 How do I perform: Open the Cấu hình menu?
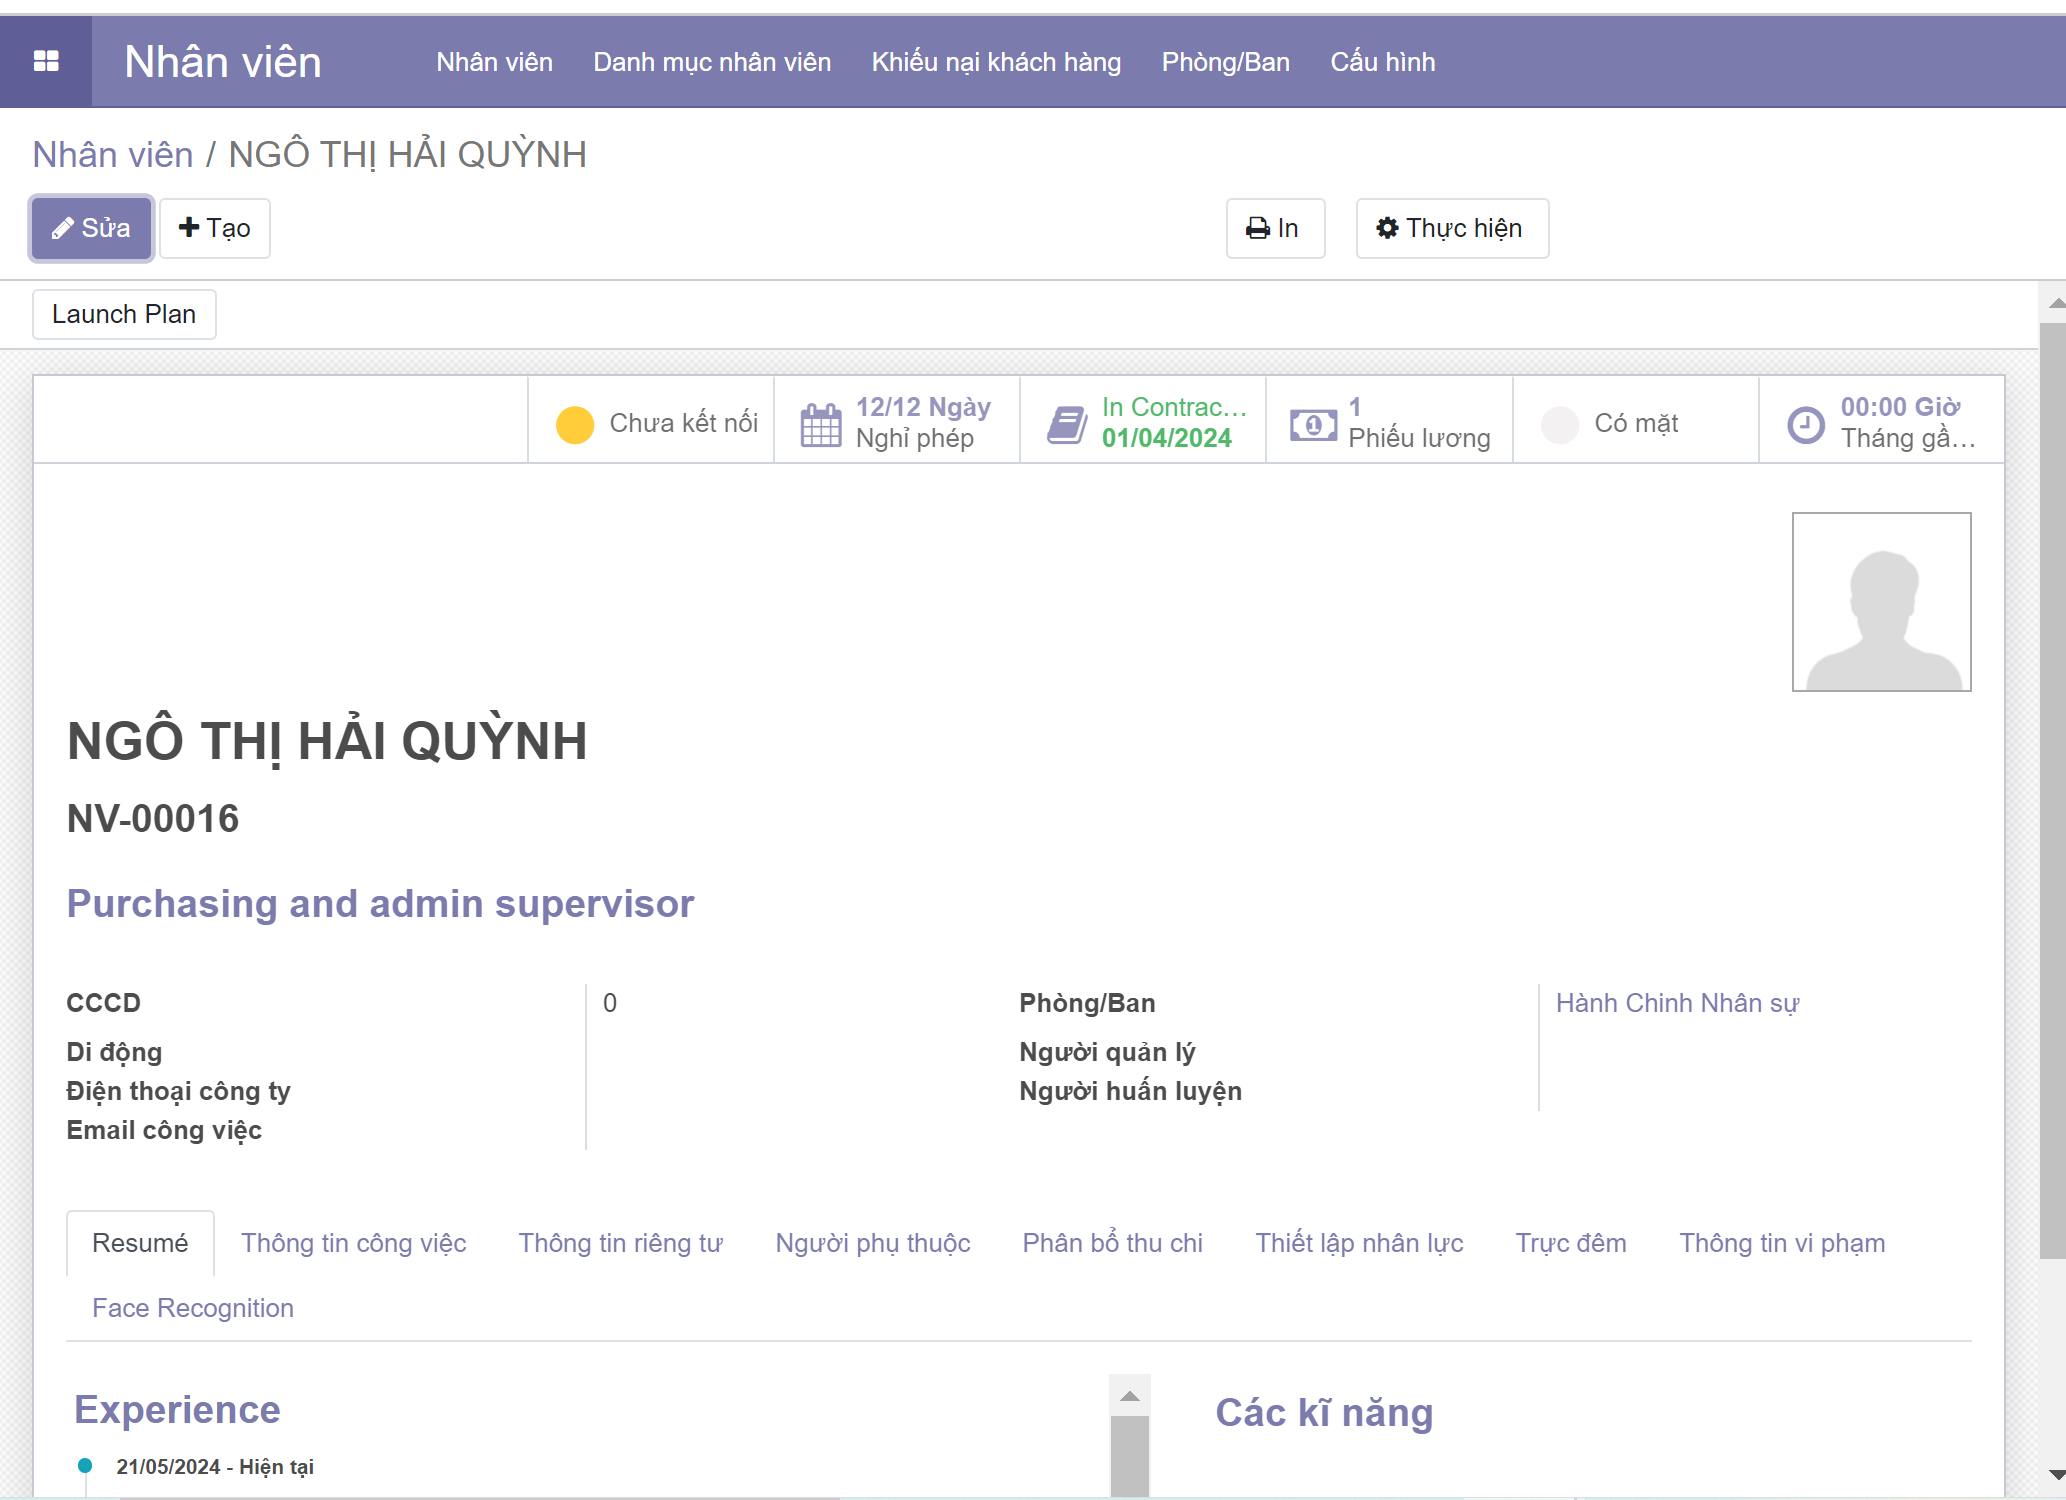[x=1382, y=62]
